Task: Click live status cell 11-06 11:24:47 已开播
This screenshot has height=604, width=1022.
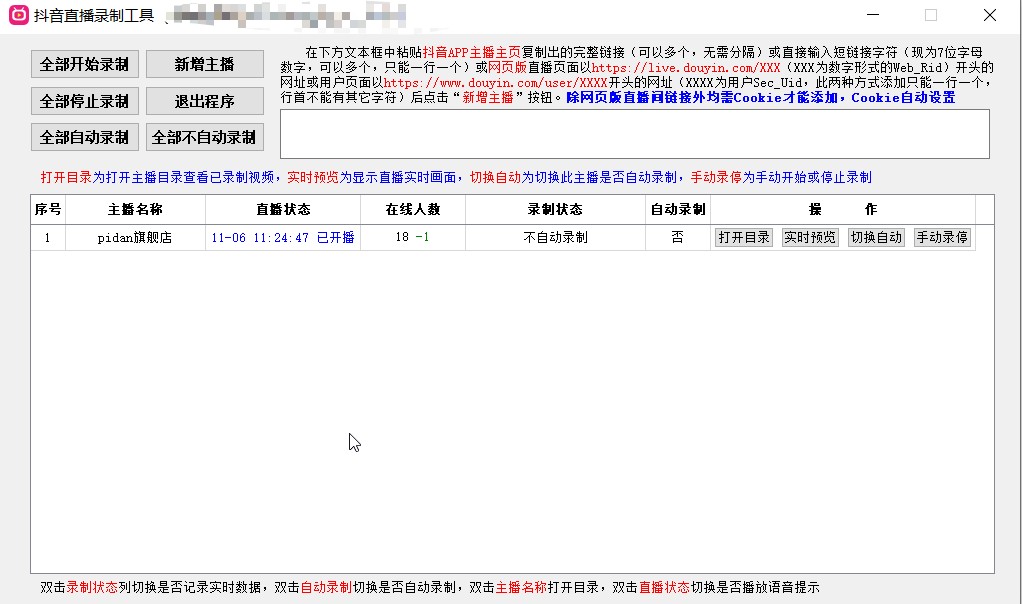Action: (x=283, y=237)
